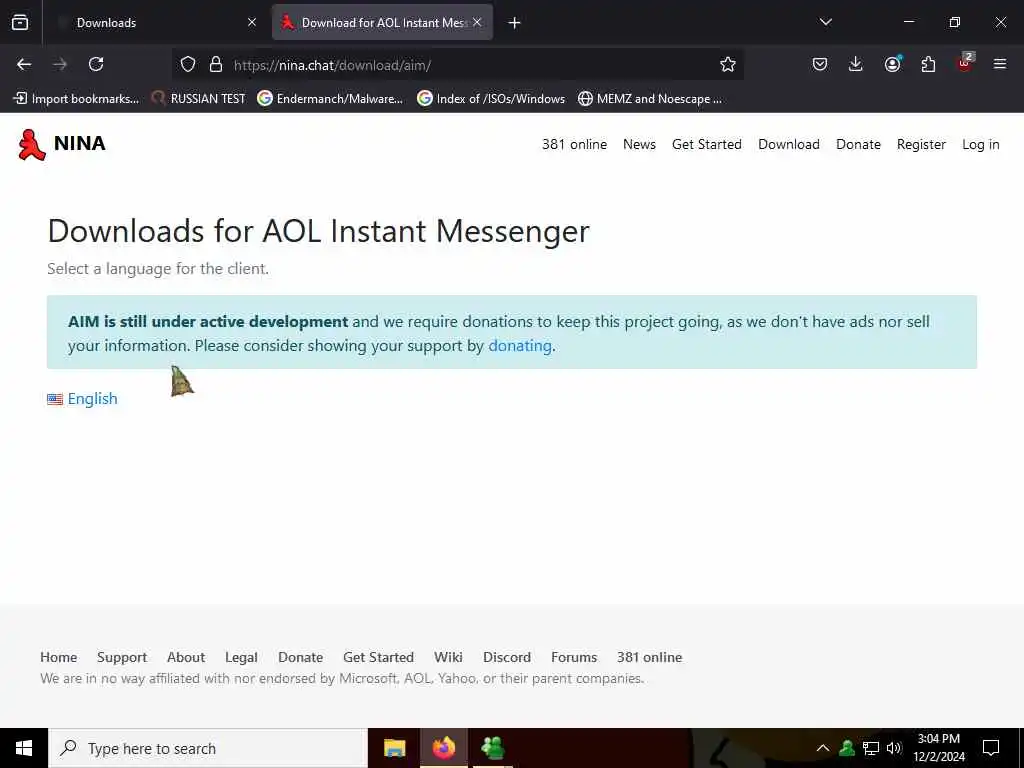Image resolution: width=1024 pixels, height=768 pixels.
Task: Open the green buddies messenger taskbar icon
Action: pyautogui.click(x=493, y=748)
